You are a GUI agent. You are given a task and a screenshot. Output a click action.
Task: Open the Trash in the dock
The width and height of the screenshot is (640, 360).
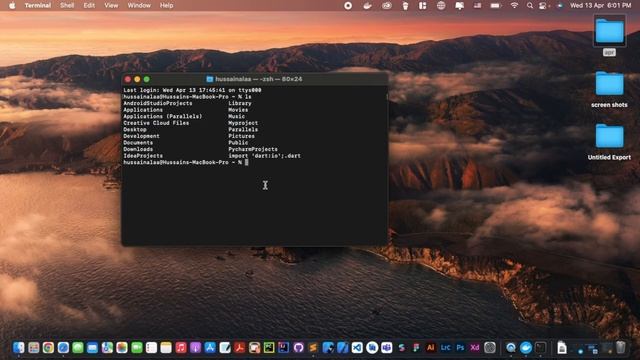[x=620, y=348]
